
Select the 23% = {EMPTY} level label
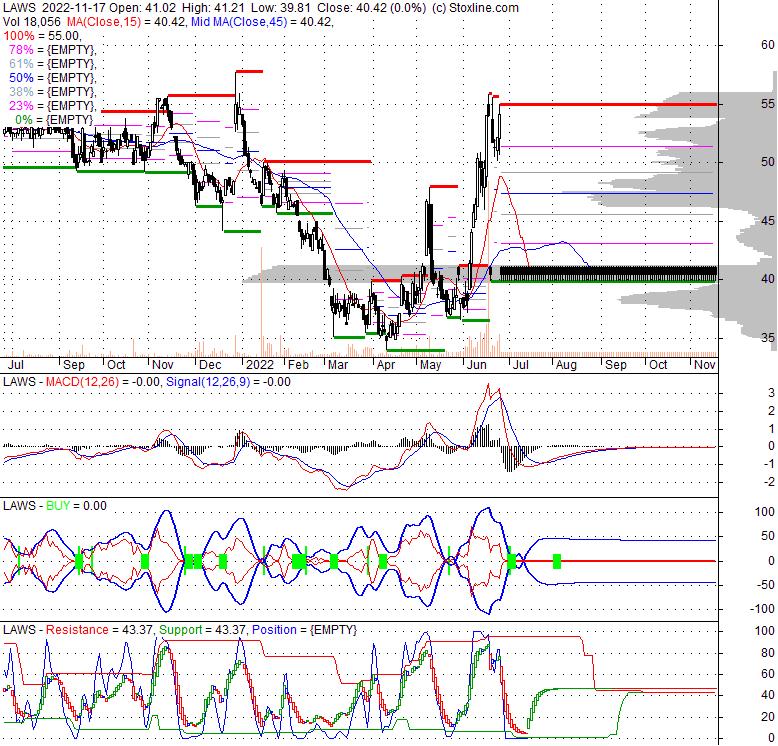52,106
